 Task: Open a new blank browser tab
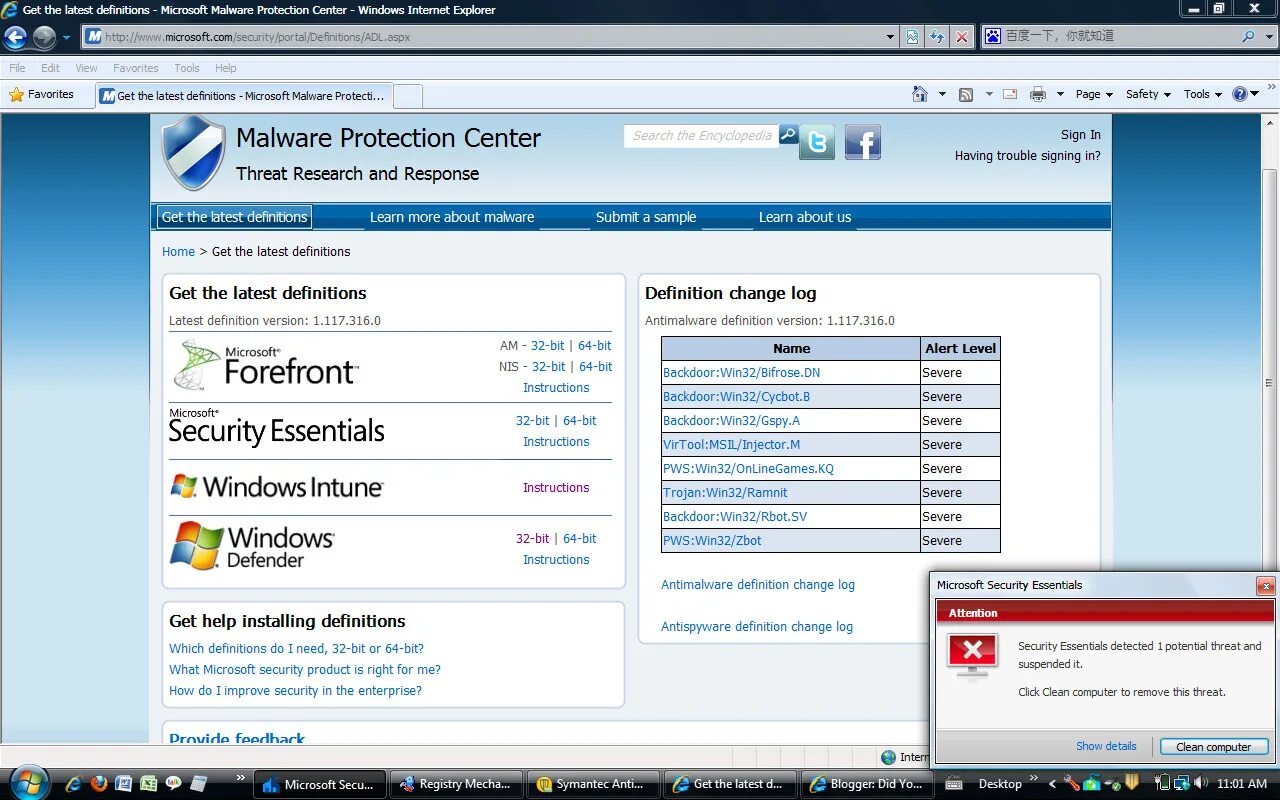point(408,95)
